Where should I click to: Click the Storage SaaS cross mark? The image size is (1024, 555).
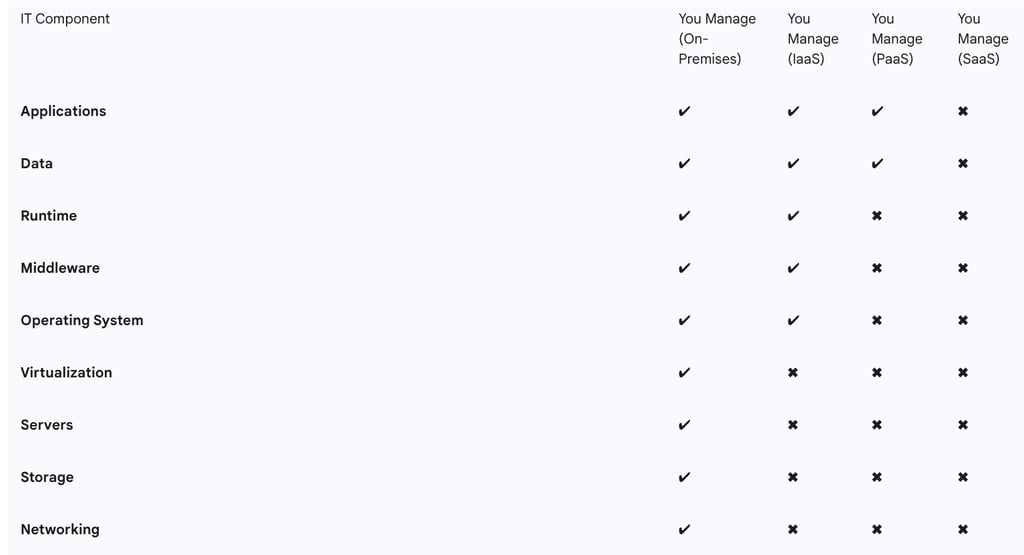(x=963, y=478)
